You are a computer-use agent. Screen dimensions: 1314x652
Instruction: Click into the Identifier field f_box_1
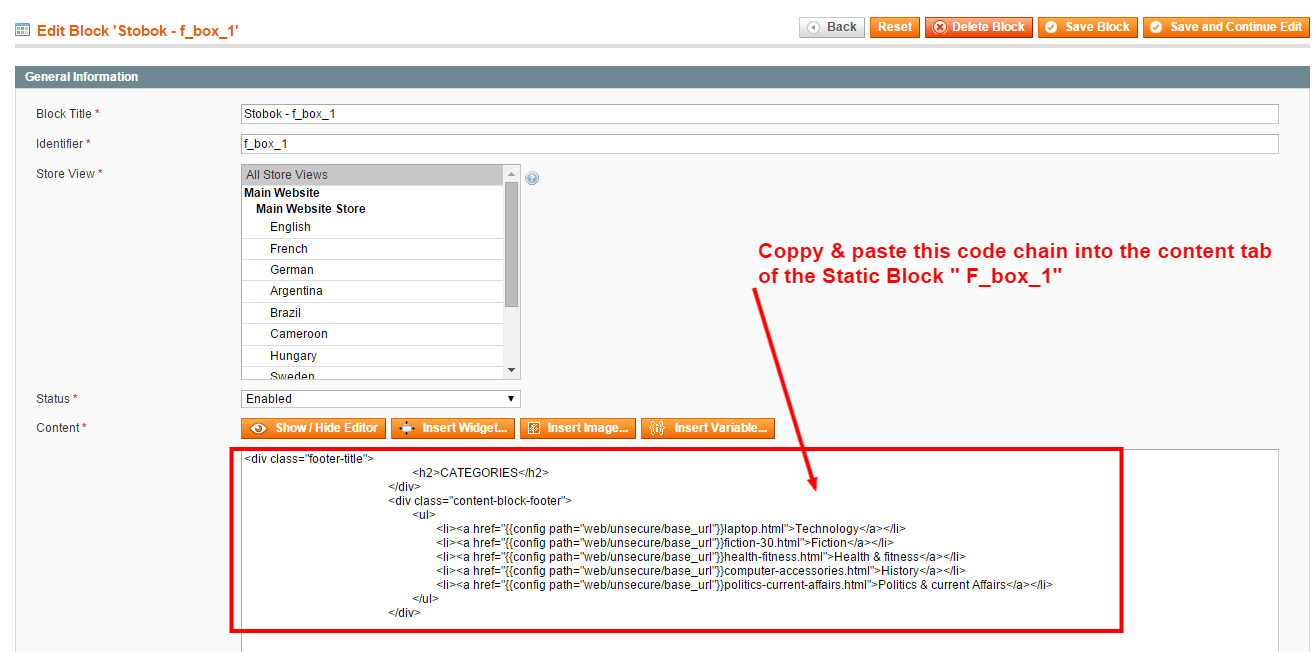click(760, 144)
